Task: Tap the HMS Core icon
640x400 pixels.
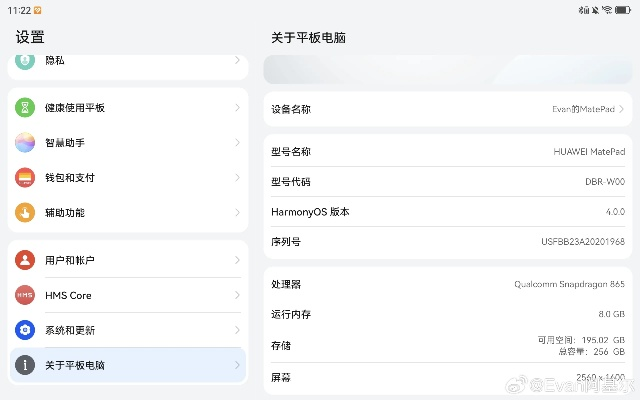Action: 25,296
